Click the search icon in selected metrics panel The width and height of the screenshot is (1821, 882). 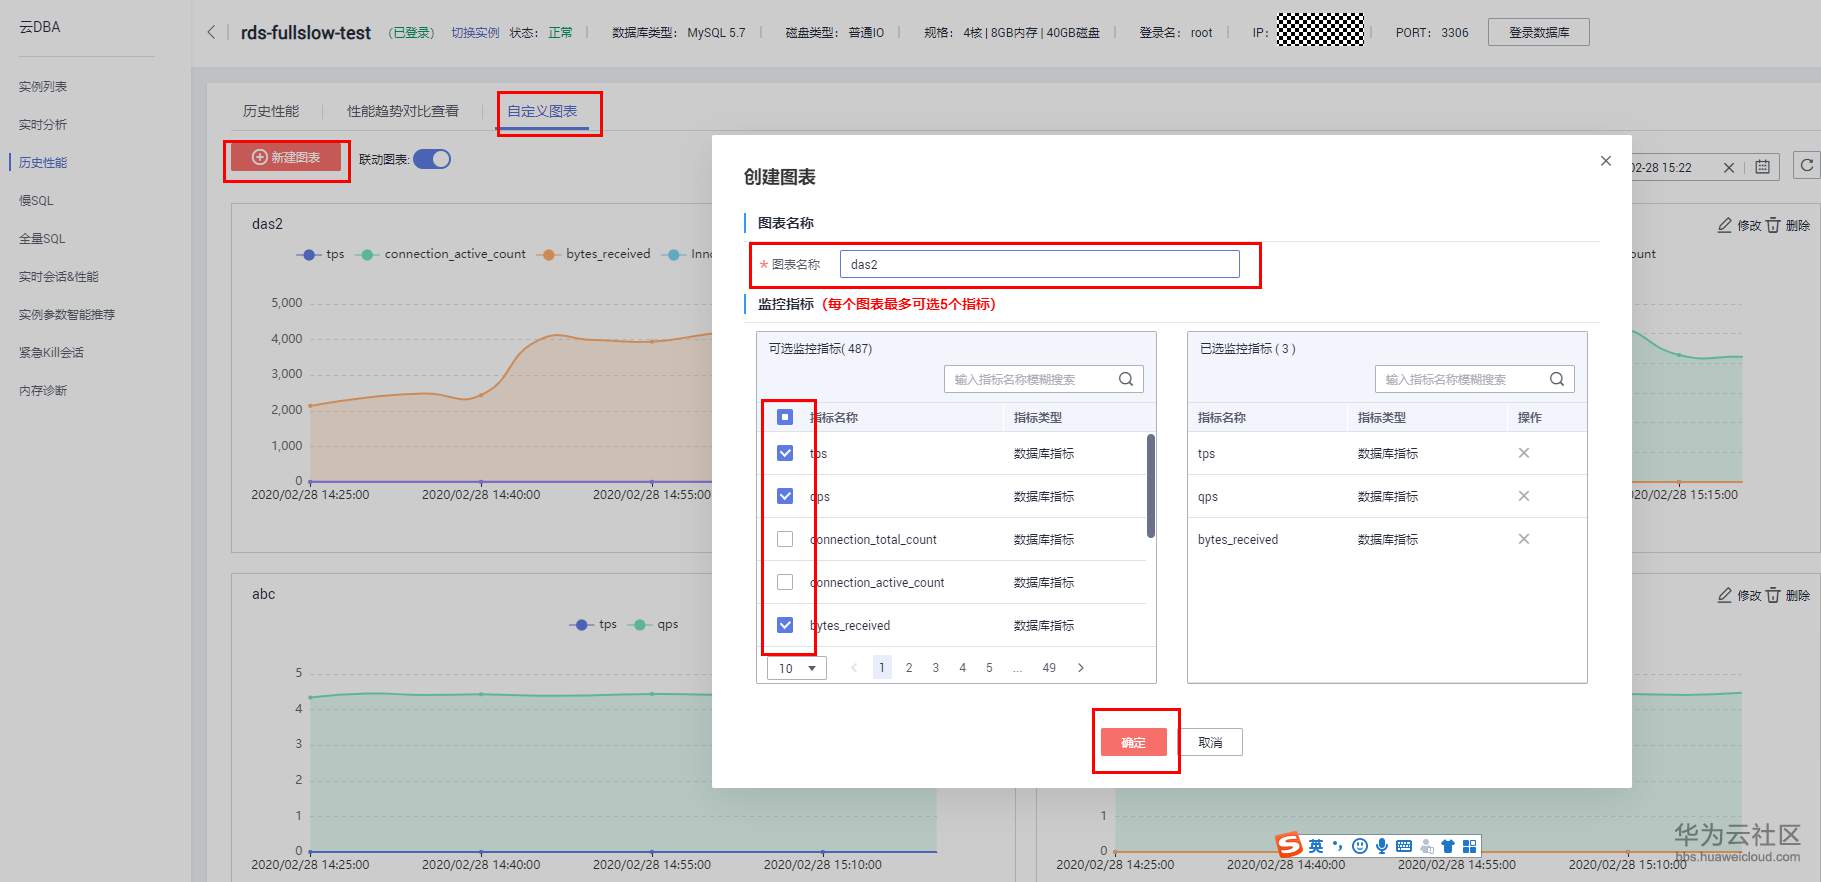1557,379
